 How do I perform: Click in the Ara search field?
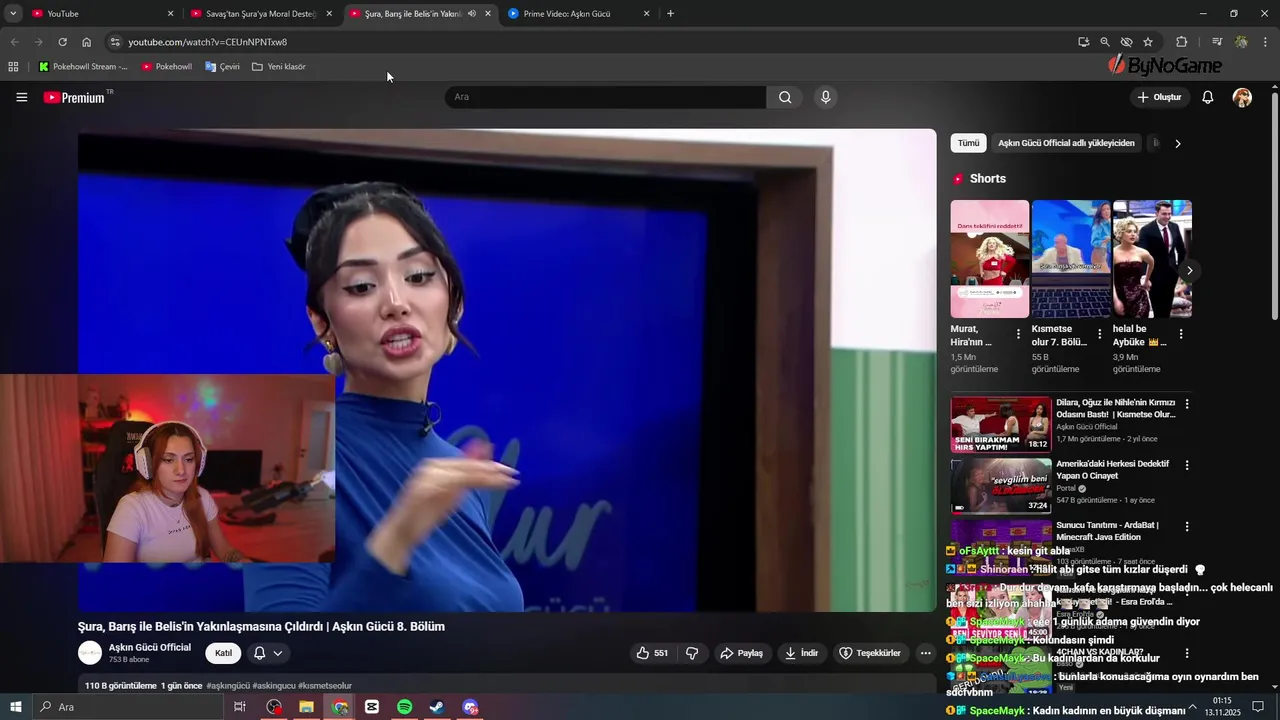coord(605,97)
